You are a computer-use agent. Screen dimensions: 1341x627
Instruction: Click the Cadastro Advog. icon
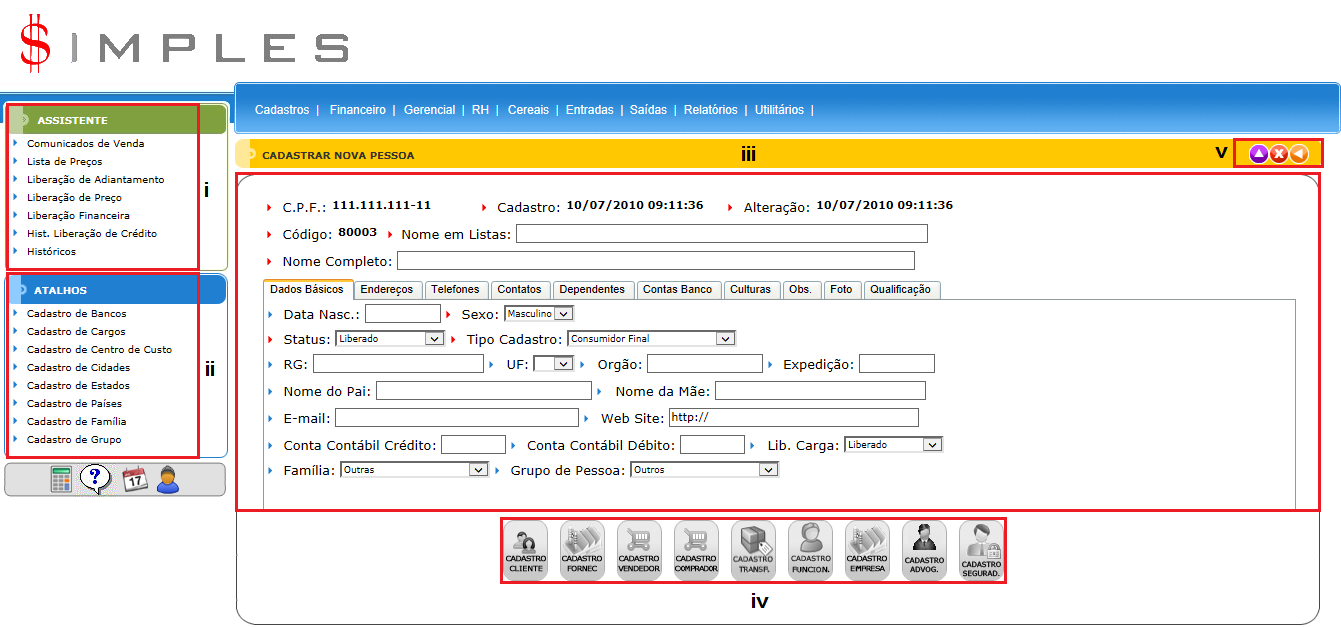pyautogui.click(x=924, y=551)
